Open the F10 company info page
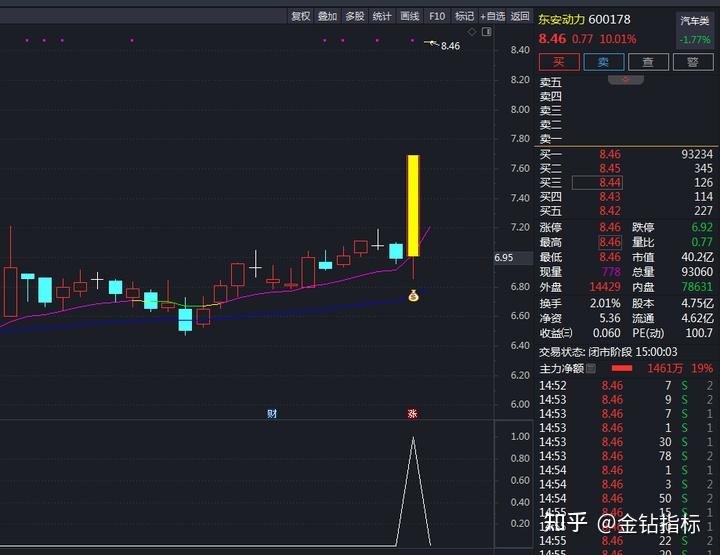This screenshot has width=720, height=555. pos(437,17)
